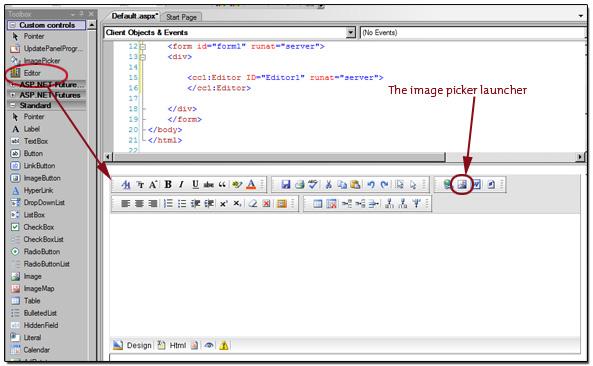Click the paste clipboard icon
This screenshot has width=593, height=366.
(x=355, y=185)
